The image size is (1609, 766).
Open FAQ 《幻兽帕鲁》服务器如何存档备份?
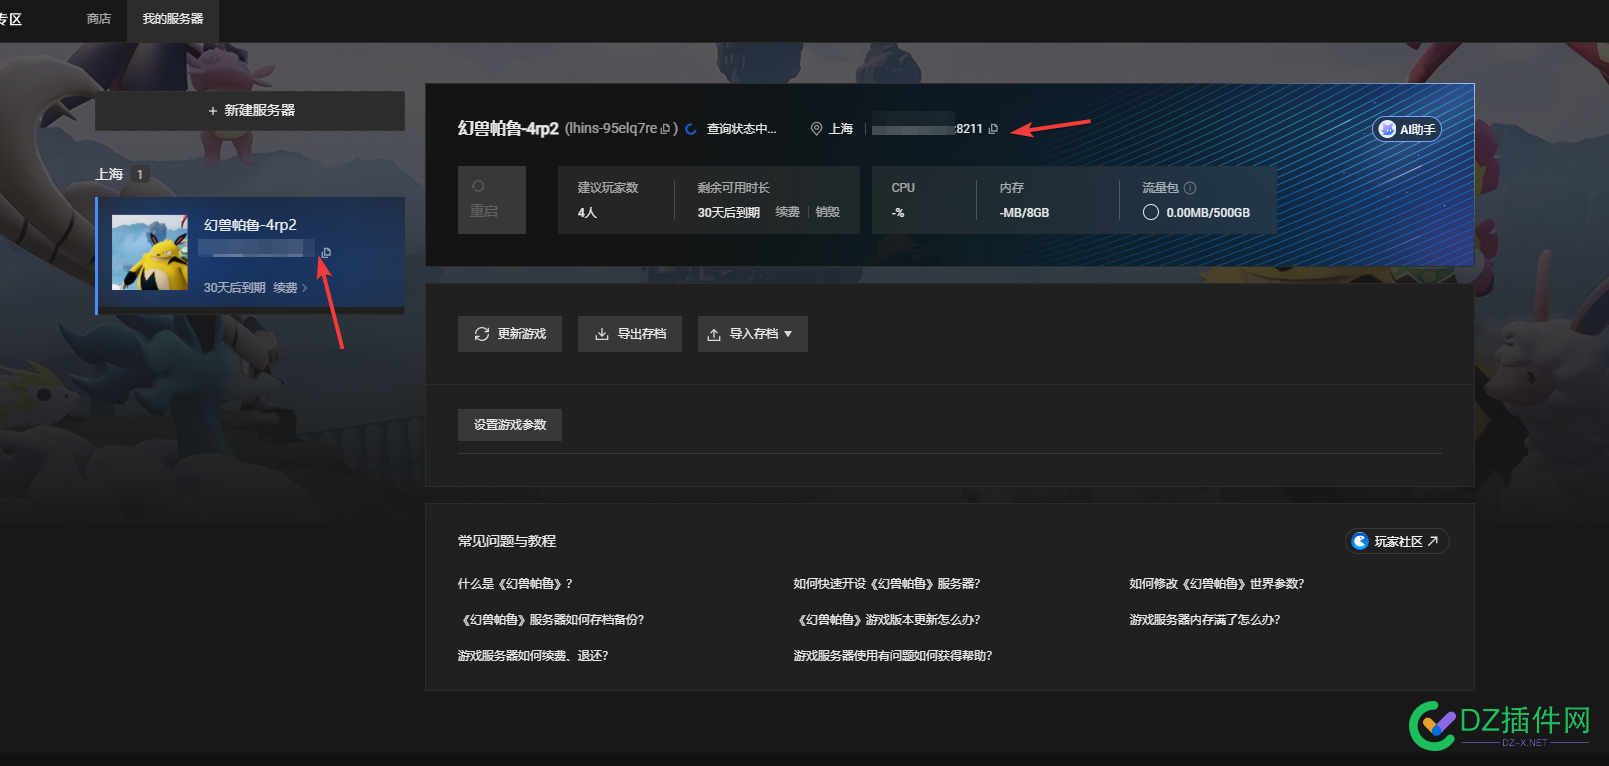(x=551, y=620)
